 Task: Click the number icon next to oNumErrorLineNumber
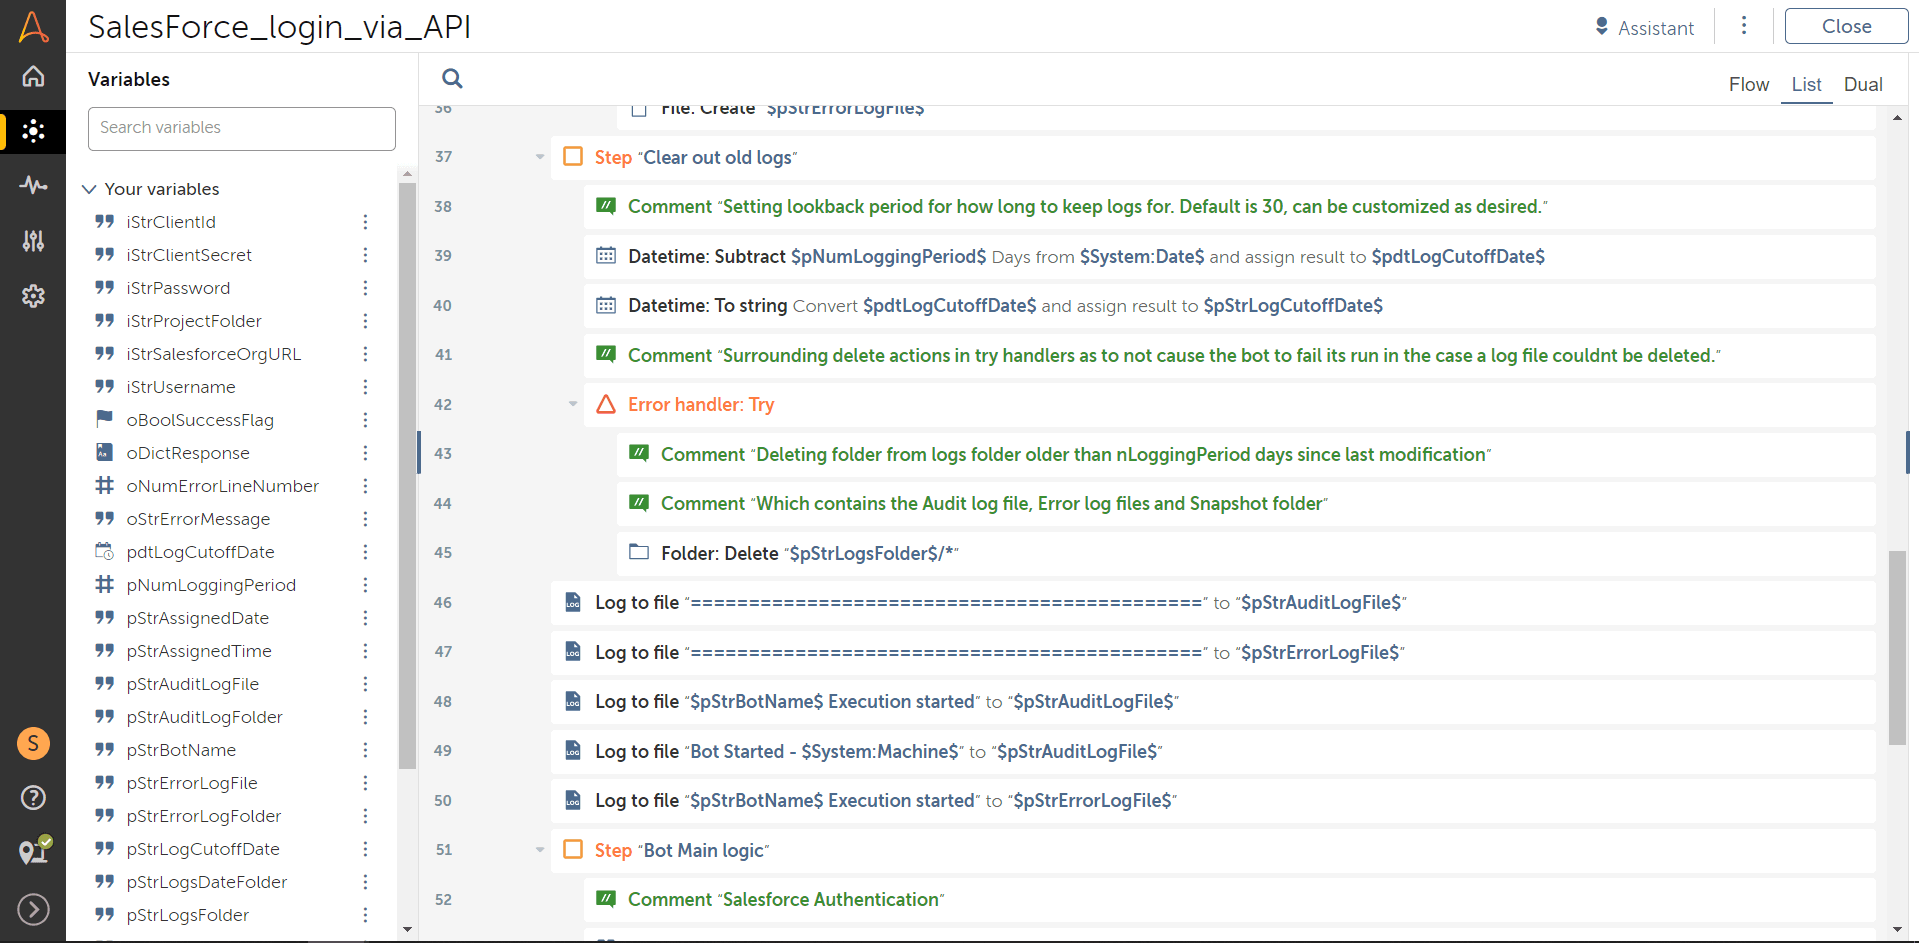pyautogui.click(x=104, y=485)
